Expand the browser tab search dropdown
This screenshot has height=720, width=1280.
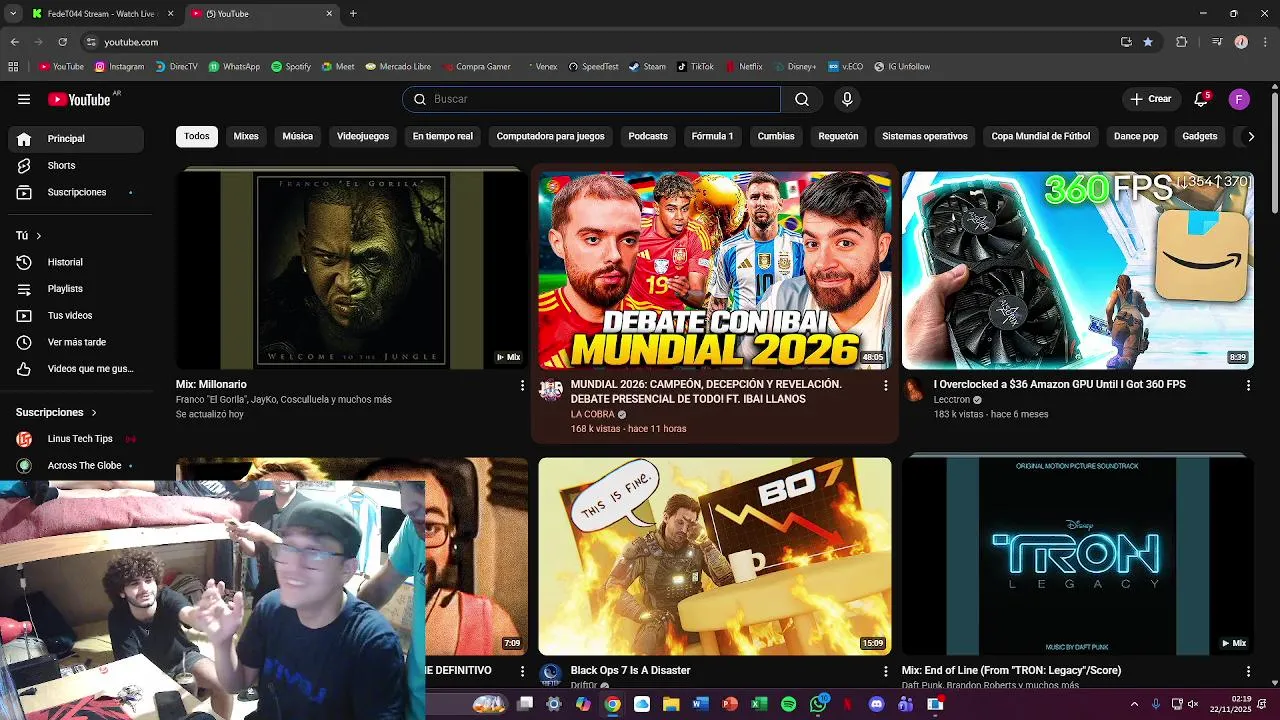pyautogui.click(x=13, y=14)
